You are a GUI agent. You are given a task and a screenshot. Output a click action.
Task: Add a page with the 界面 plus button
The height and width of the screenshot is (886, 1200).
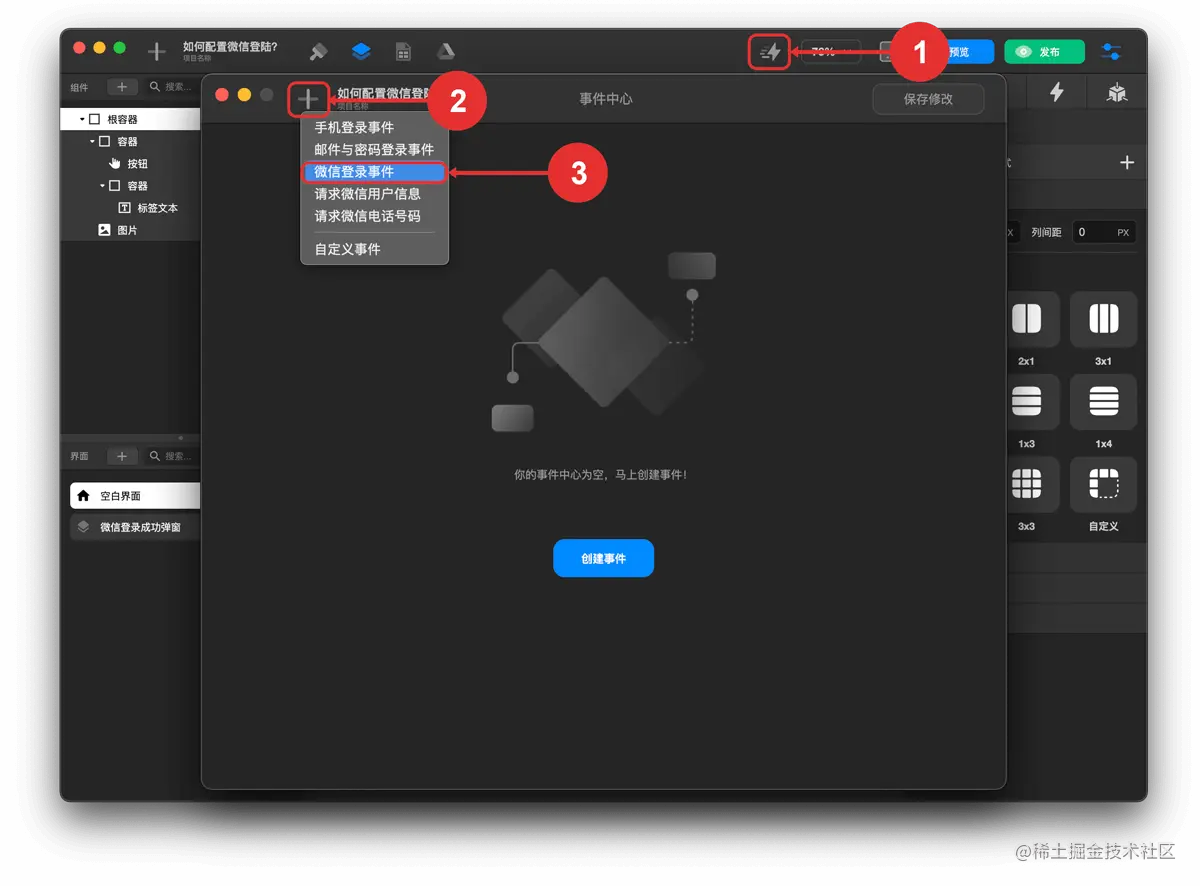pos(122,456)
